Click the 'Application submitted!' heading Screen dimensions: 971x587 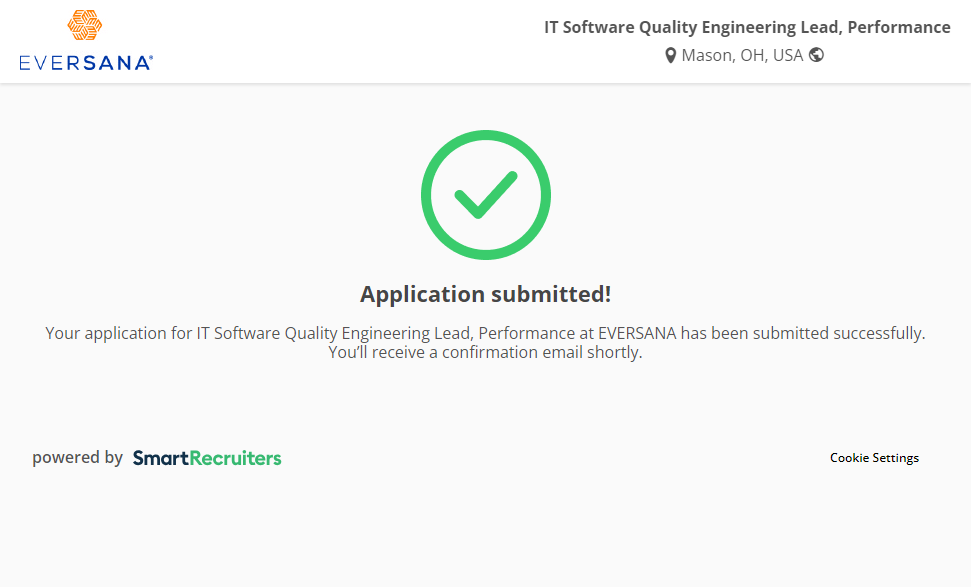click(x=485, y=294)
